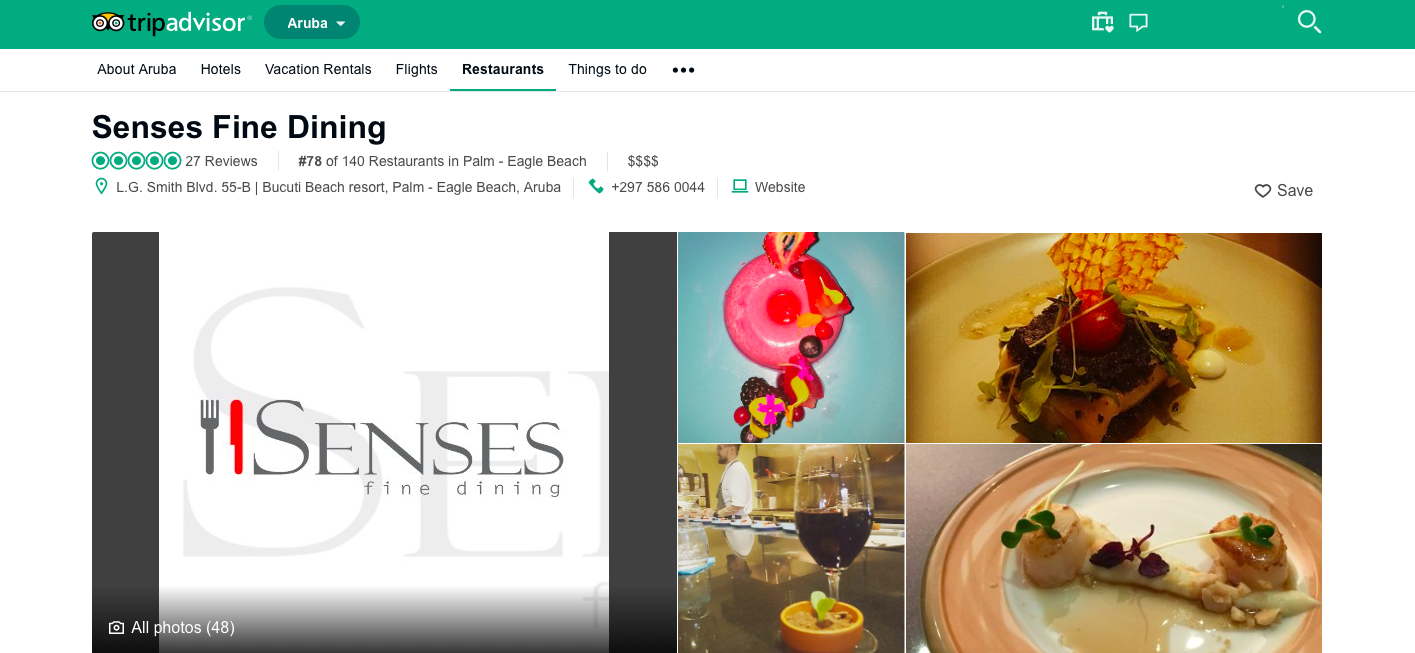The height and width of the screenshot is (653, 1415).
Task: Go to the Hotels tab
Action: tap(220, 69)
